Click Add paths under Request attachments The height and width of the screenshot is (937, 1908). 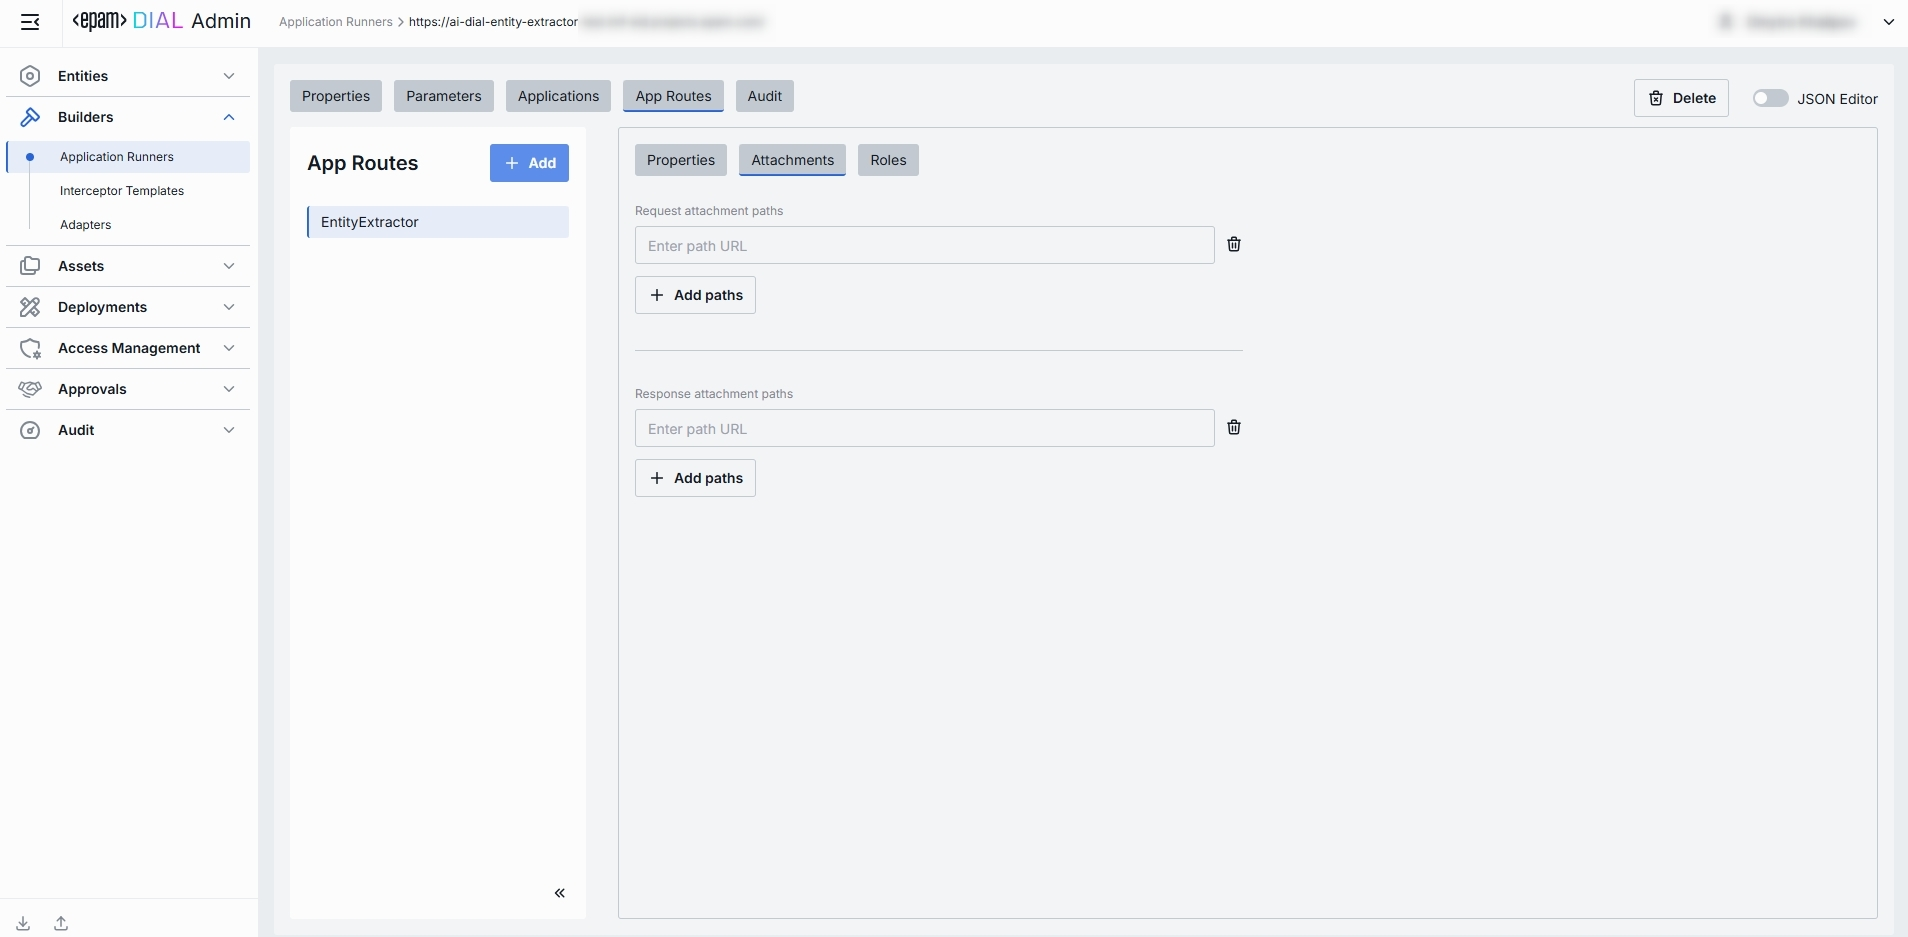[x=695, y=295]
